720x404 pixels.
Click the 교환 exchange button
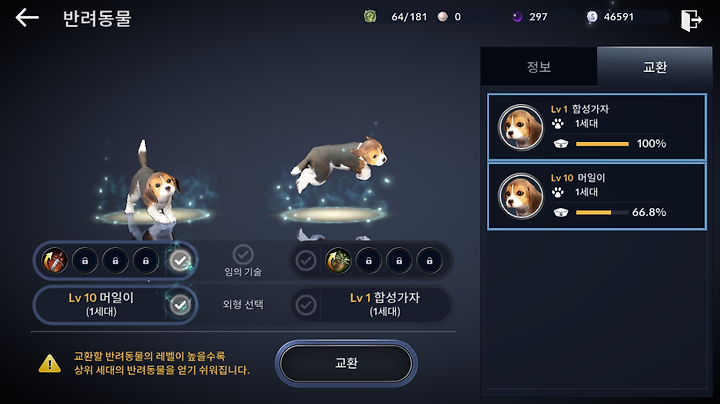(x=346, y=363)
